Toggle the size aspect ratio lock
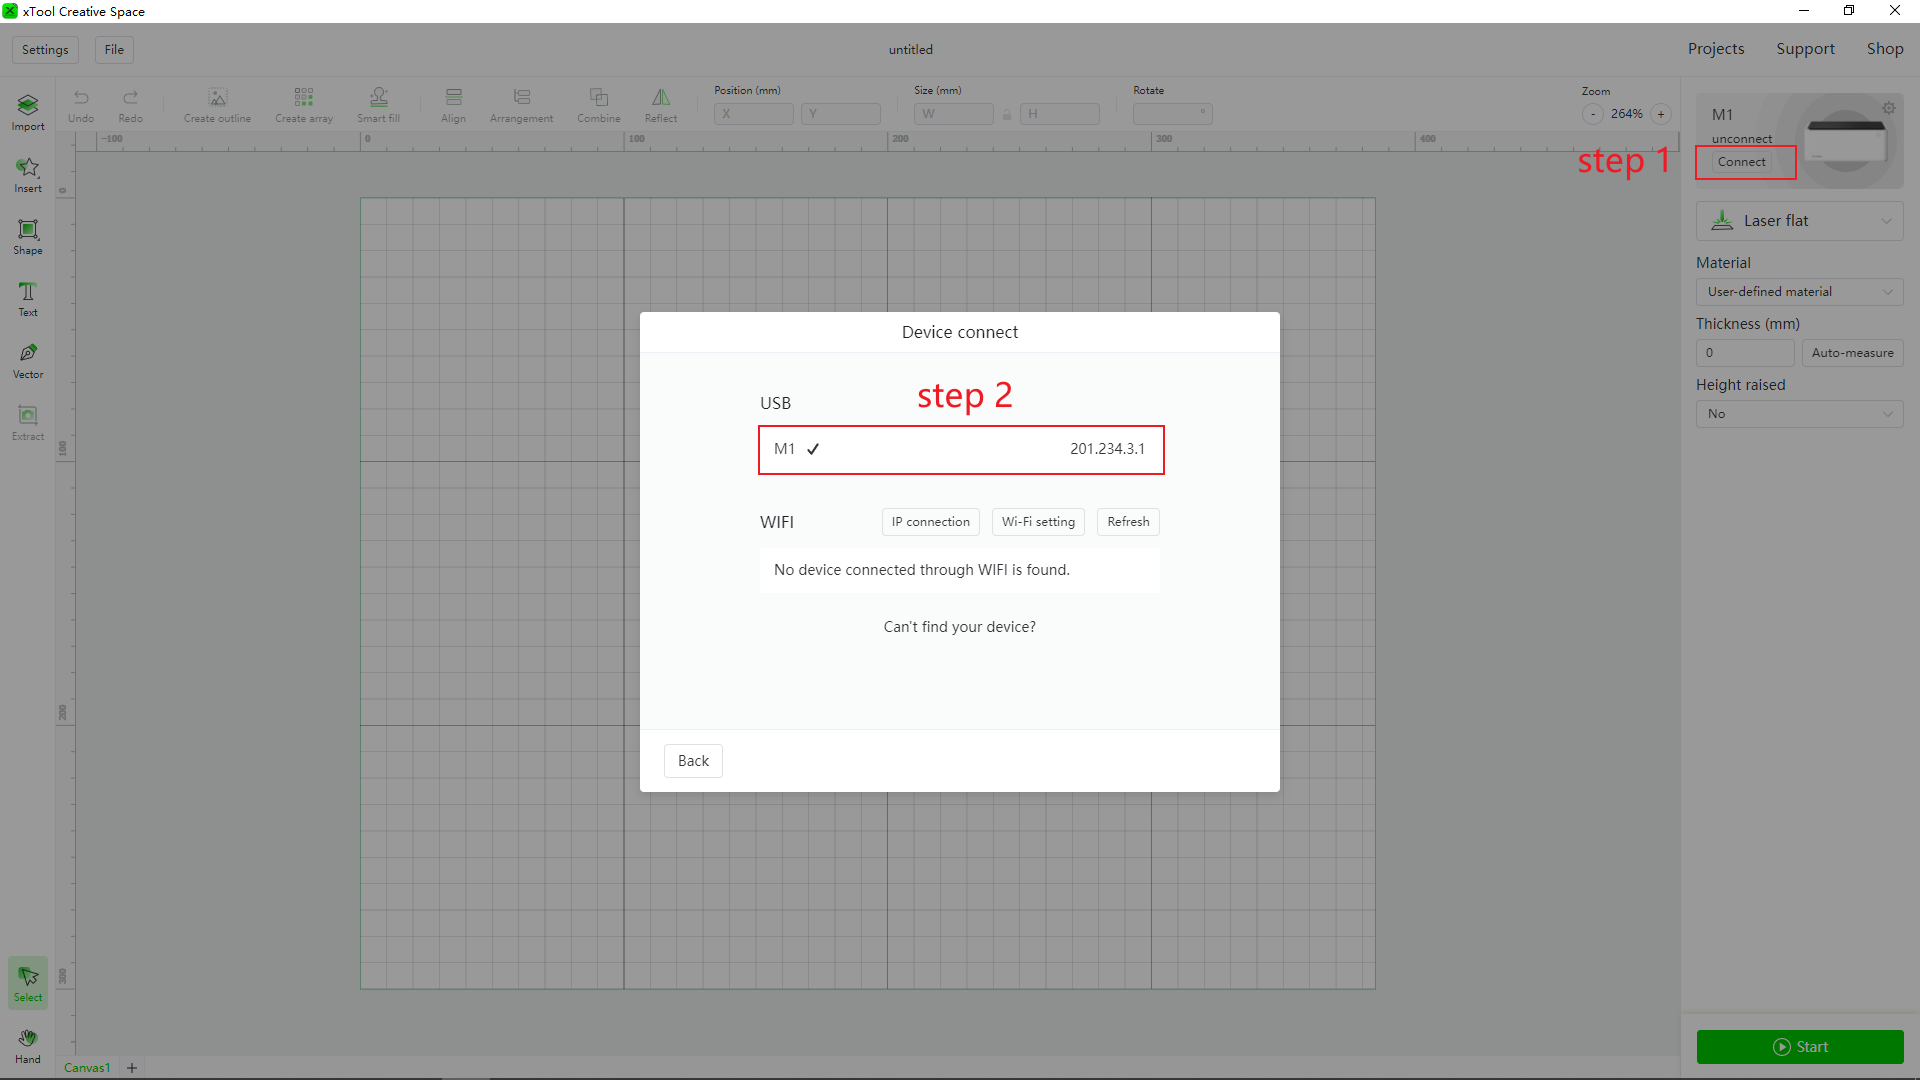The height and width of the screenshot is (1080, 1920). [x=1007, y=114]
